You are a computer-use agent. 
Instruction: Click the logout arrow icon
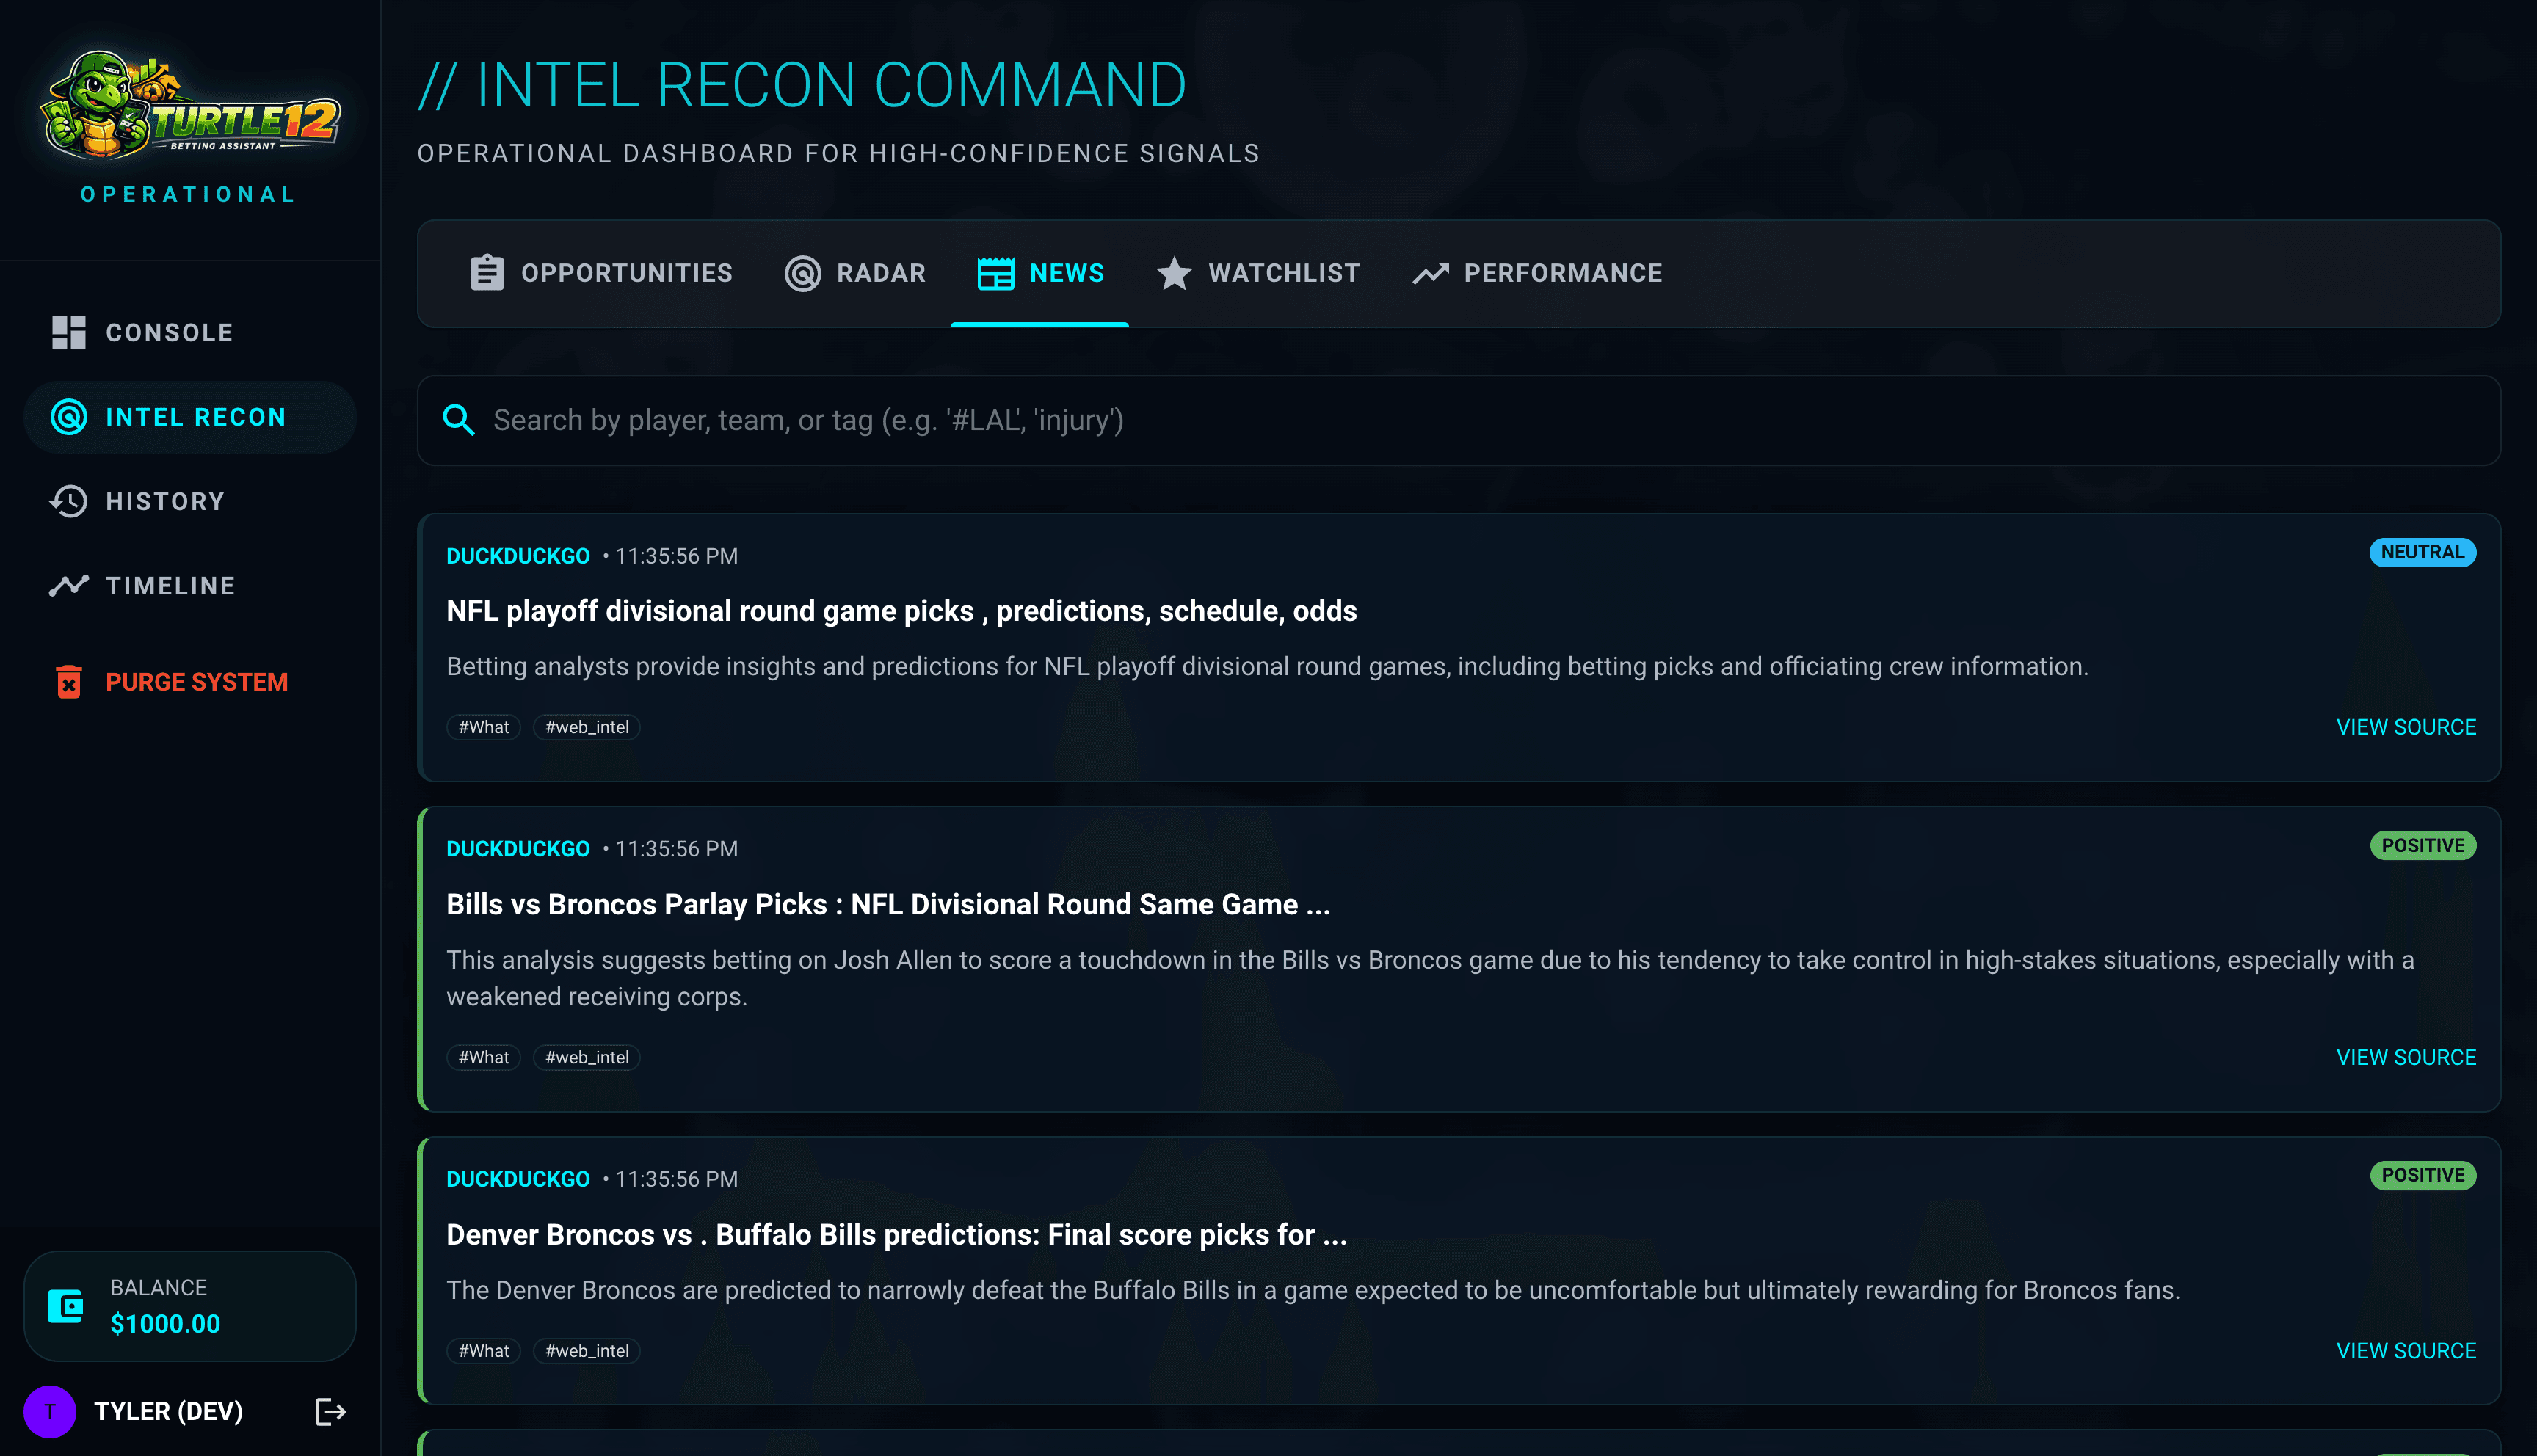[x=330, y=1411]
